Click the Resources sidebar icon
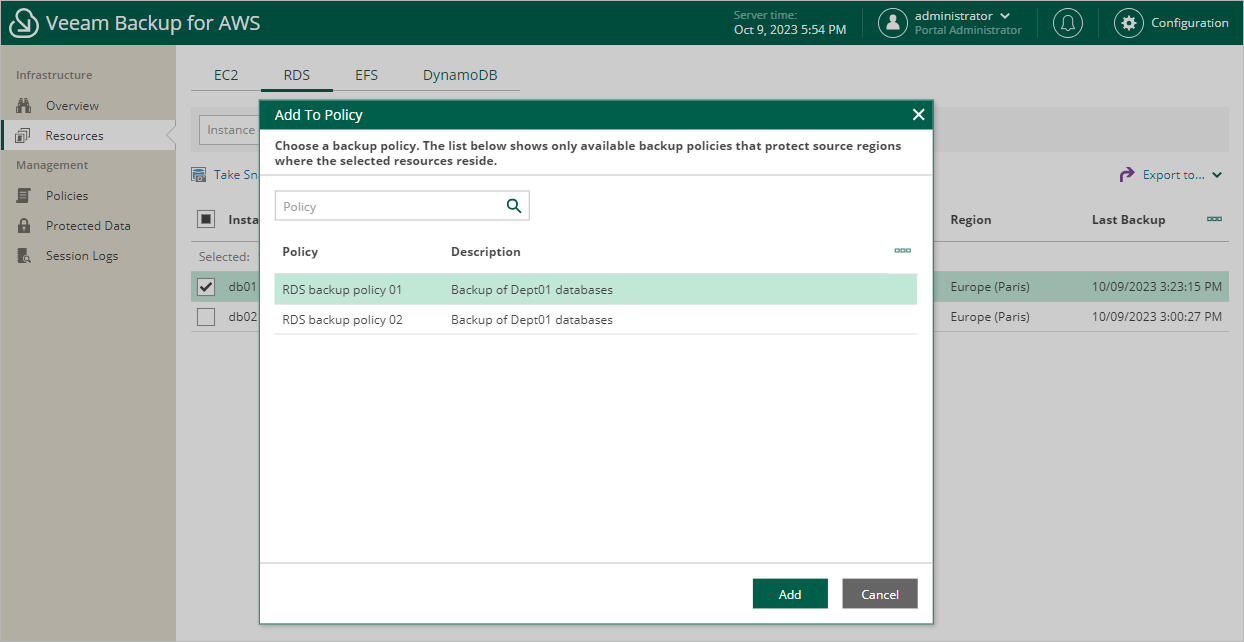Screen dimensions: 1244x642 25,136
